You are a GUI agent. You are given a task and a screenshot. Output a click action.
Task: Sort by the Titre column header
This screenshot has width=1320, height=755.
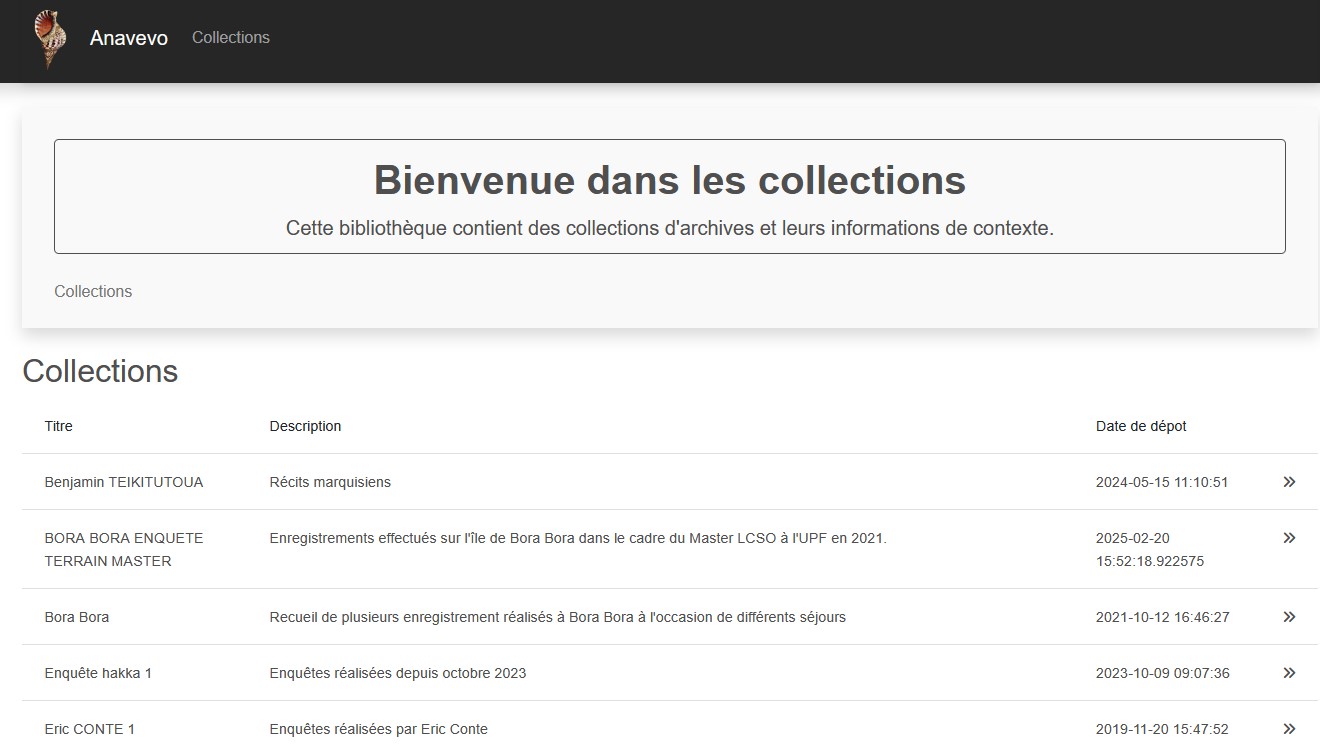pyautogui.click(x=59, y=426)
